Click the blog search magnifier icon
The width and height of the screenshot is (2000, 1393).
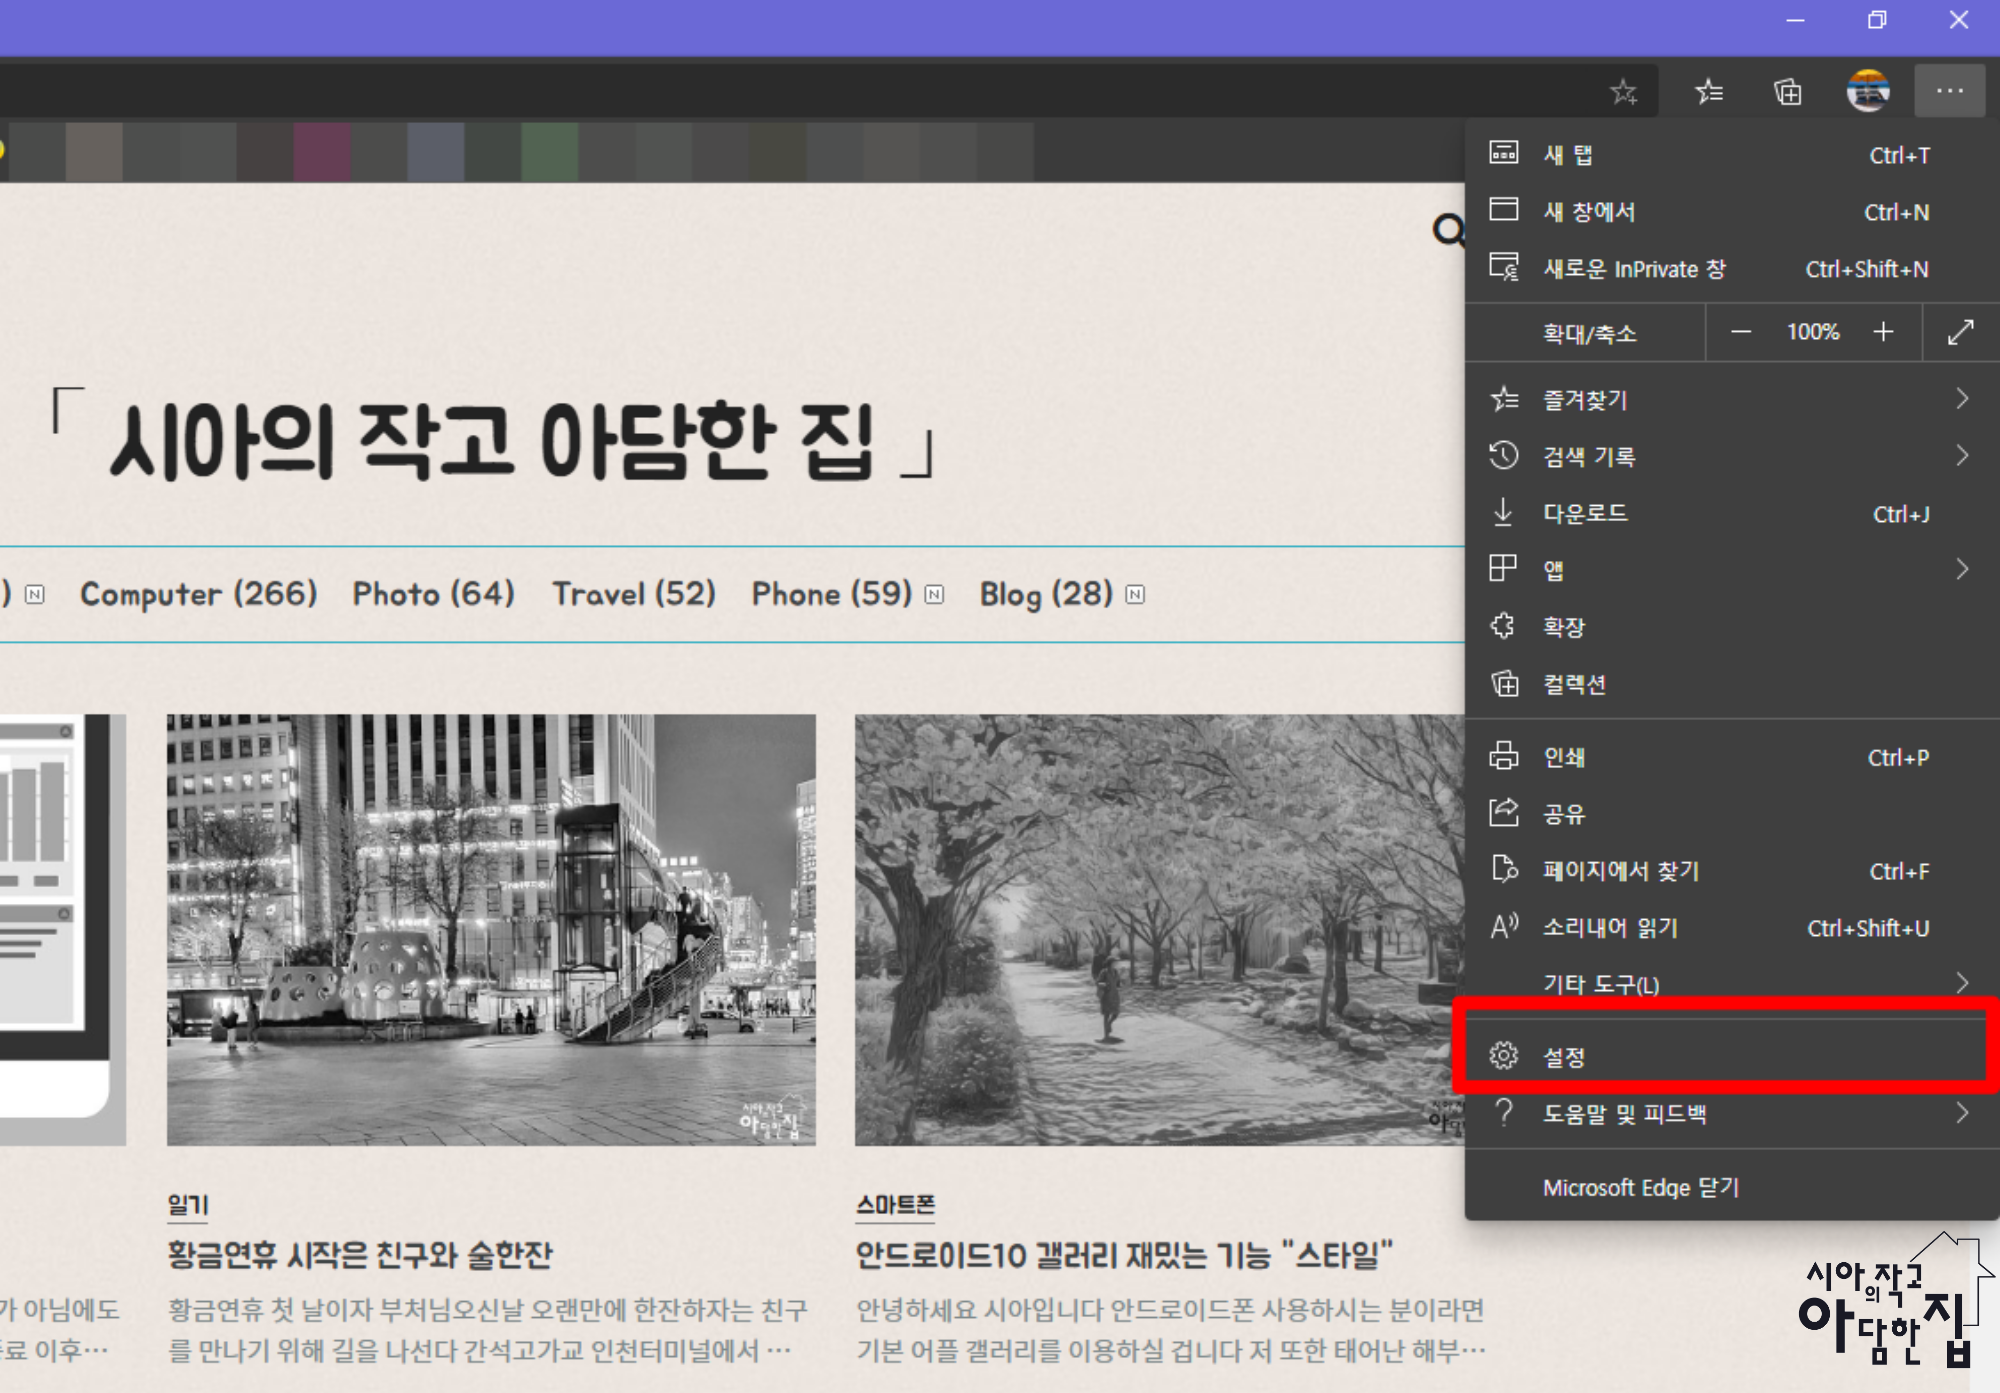click(1448, 230)
